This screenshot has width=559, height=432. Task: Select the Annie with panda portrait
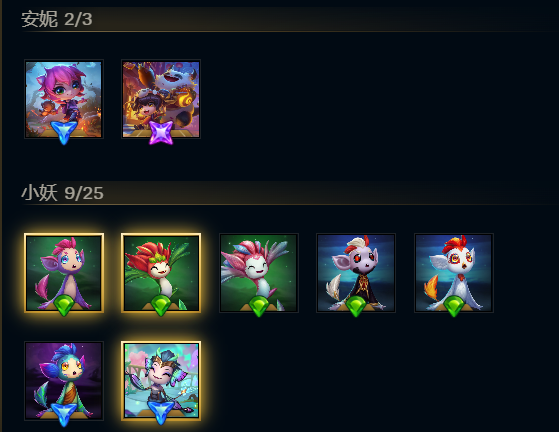(161, 99)
